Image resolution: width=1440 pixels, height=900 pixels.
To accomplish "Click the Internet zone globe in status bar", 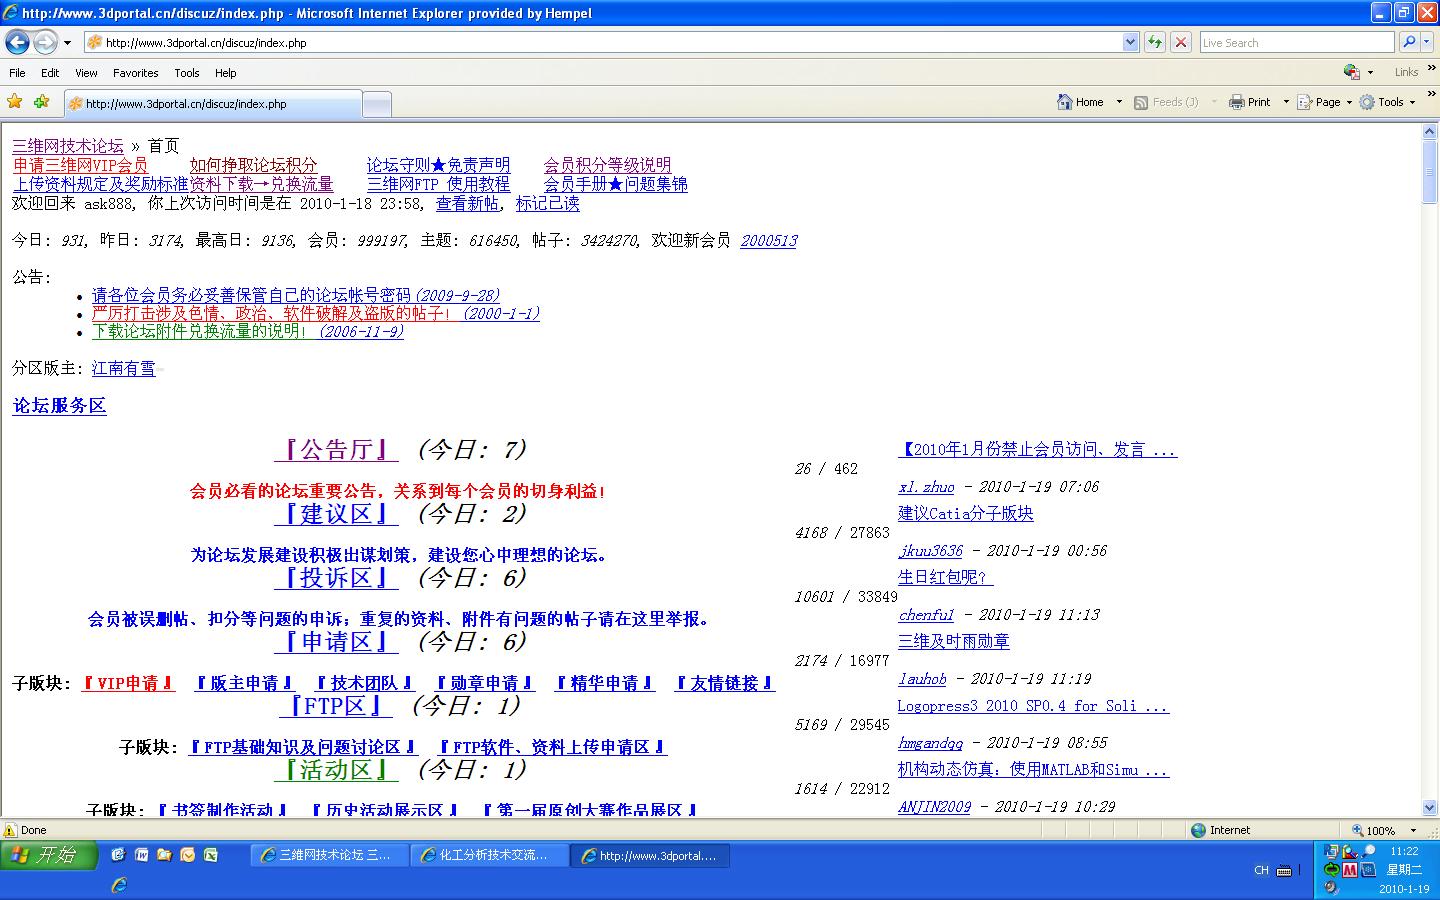I will tap(1198, 830).
